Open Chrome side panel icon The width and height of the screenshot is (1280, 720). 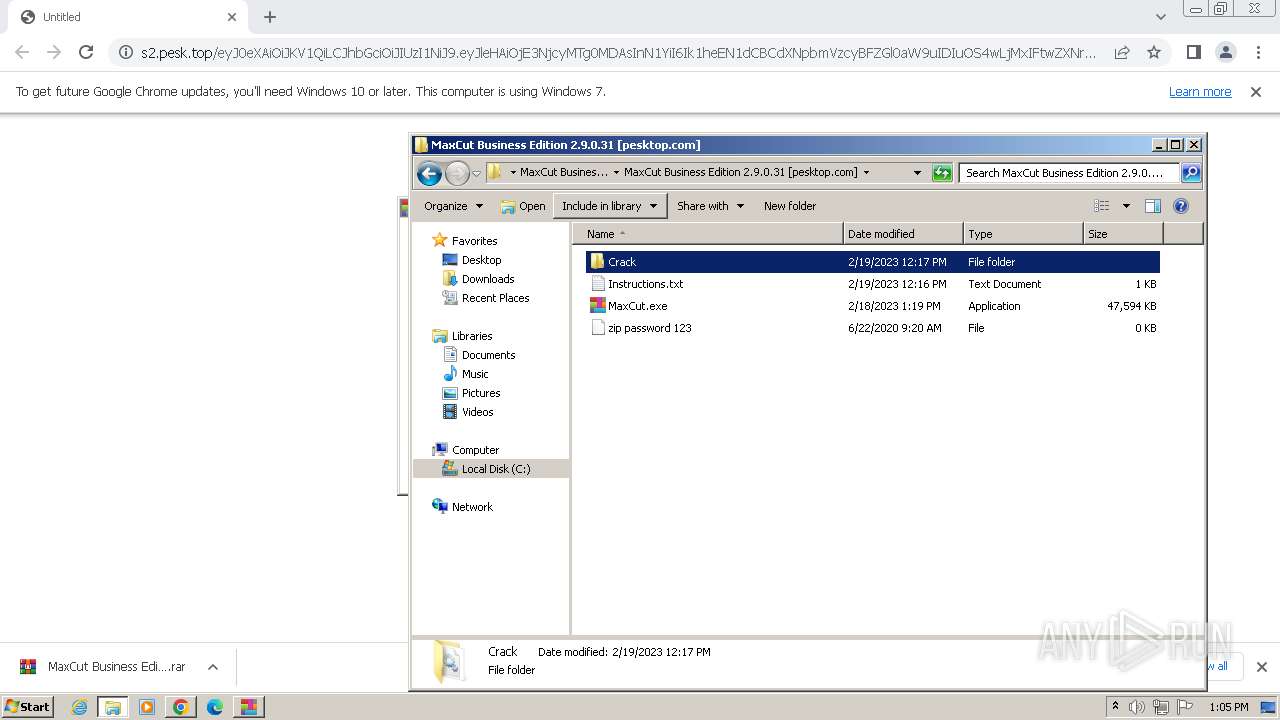coord(1193,52)
